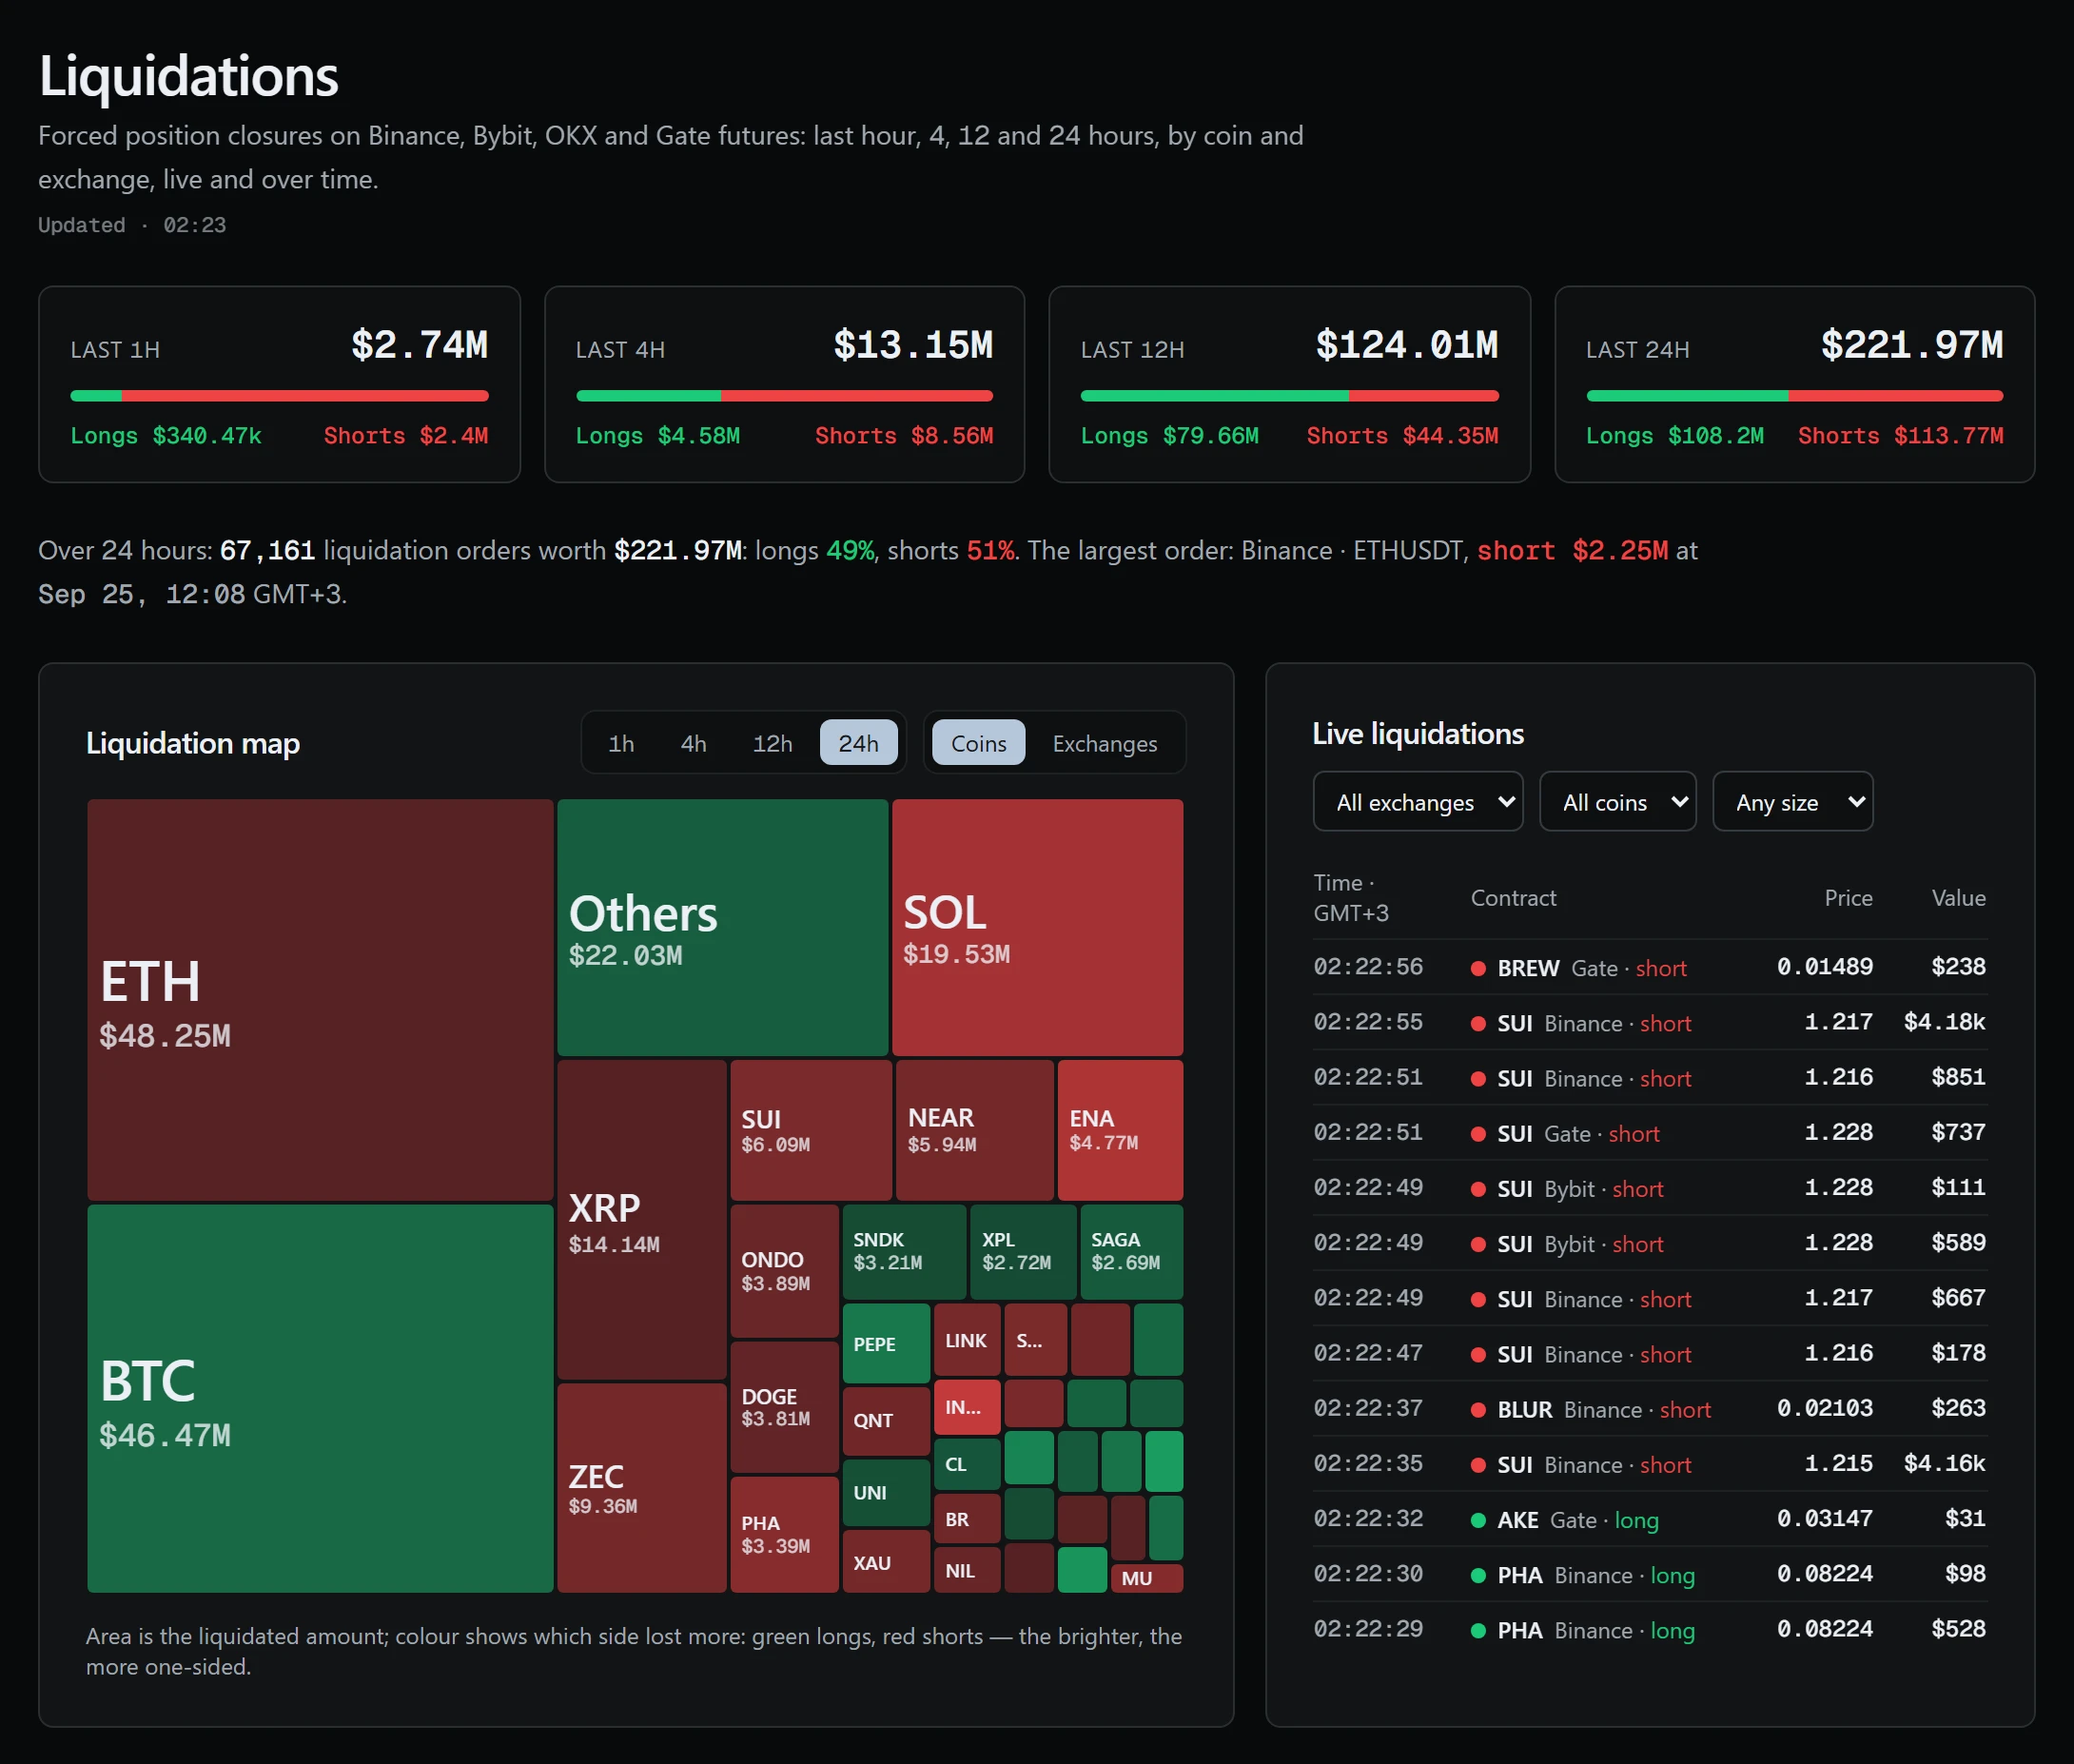Open the All coins filter dropdown
The width and height of the screenshot is (2074, 1764).
pos(1617,801)
